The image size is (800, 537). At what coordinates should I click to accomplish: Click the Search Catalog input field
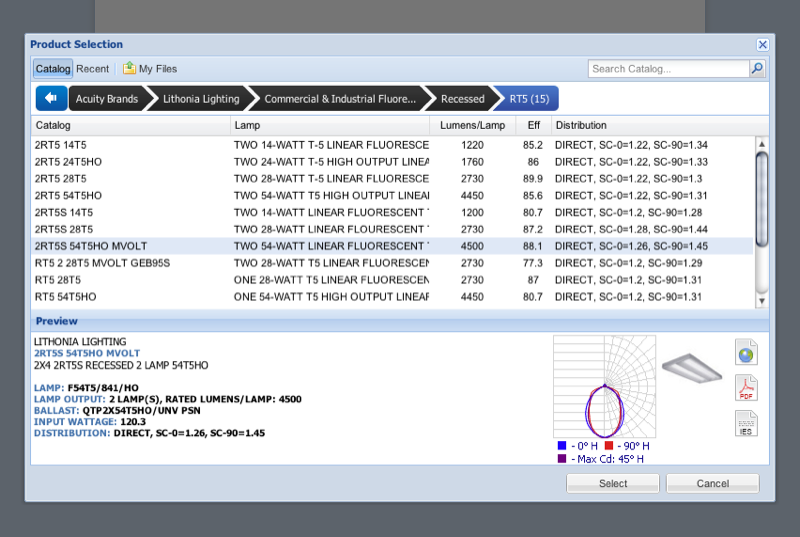[668, 69]
